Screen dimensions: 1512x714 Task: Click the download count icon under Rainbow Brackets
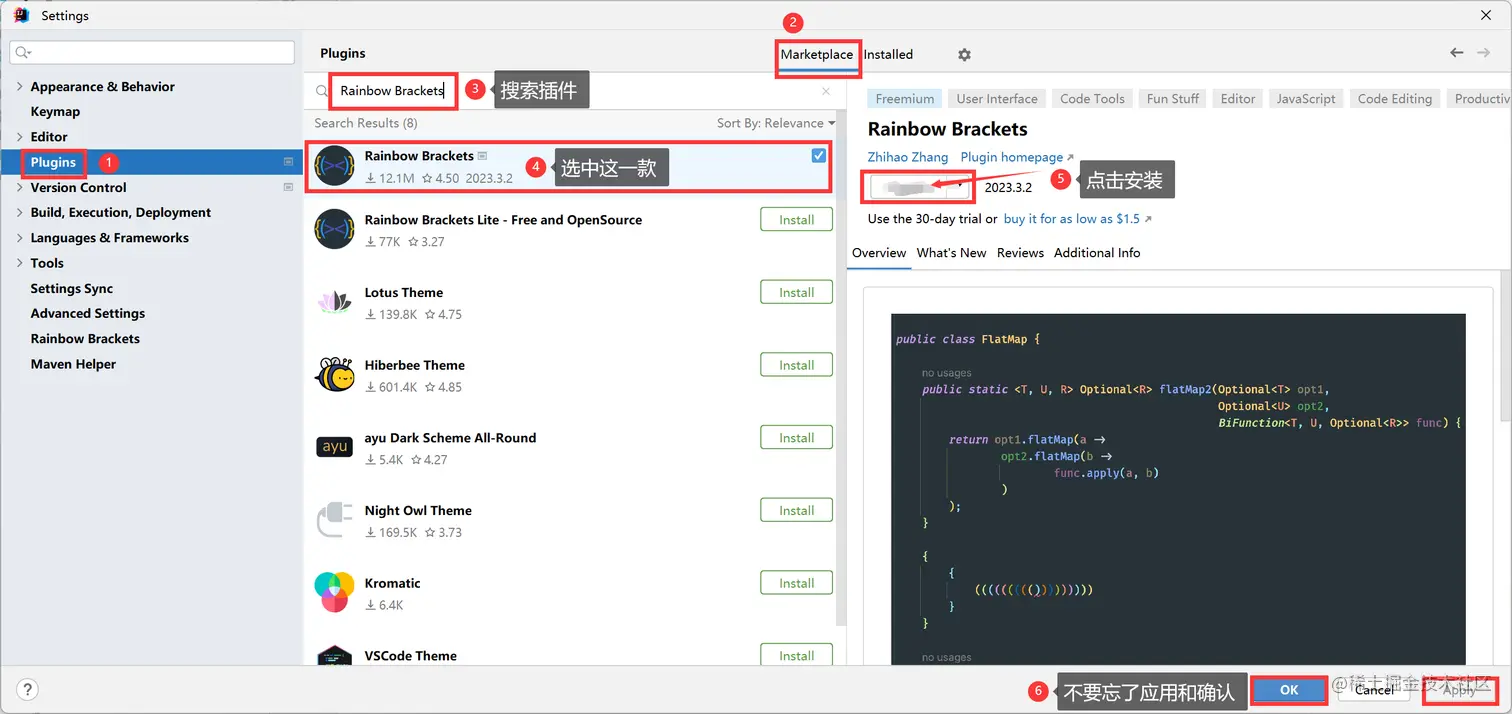tap(371, 179)
